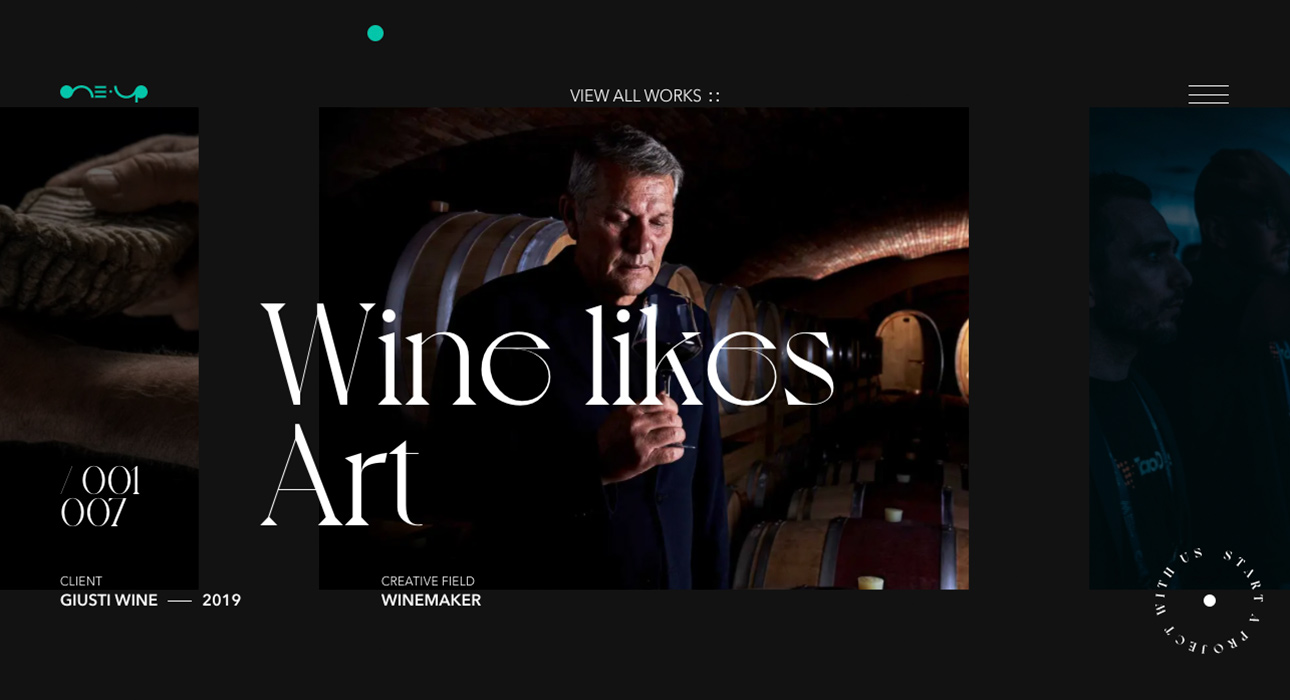Click the slash before the slide counter
Screen dimensions: 1290x700
67,481
